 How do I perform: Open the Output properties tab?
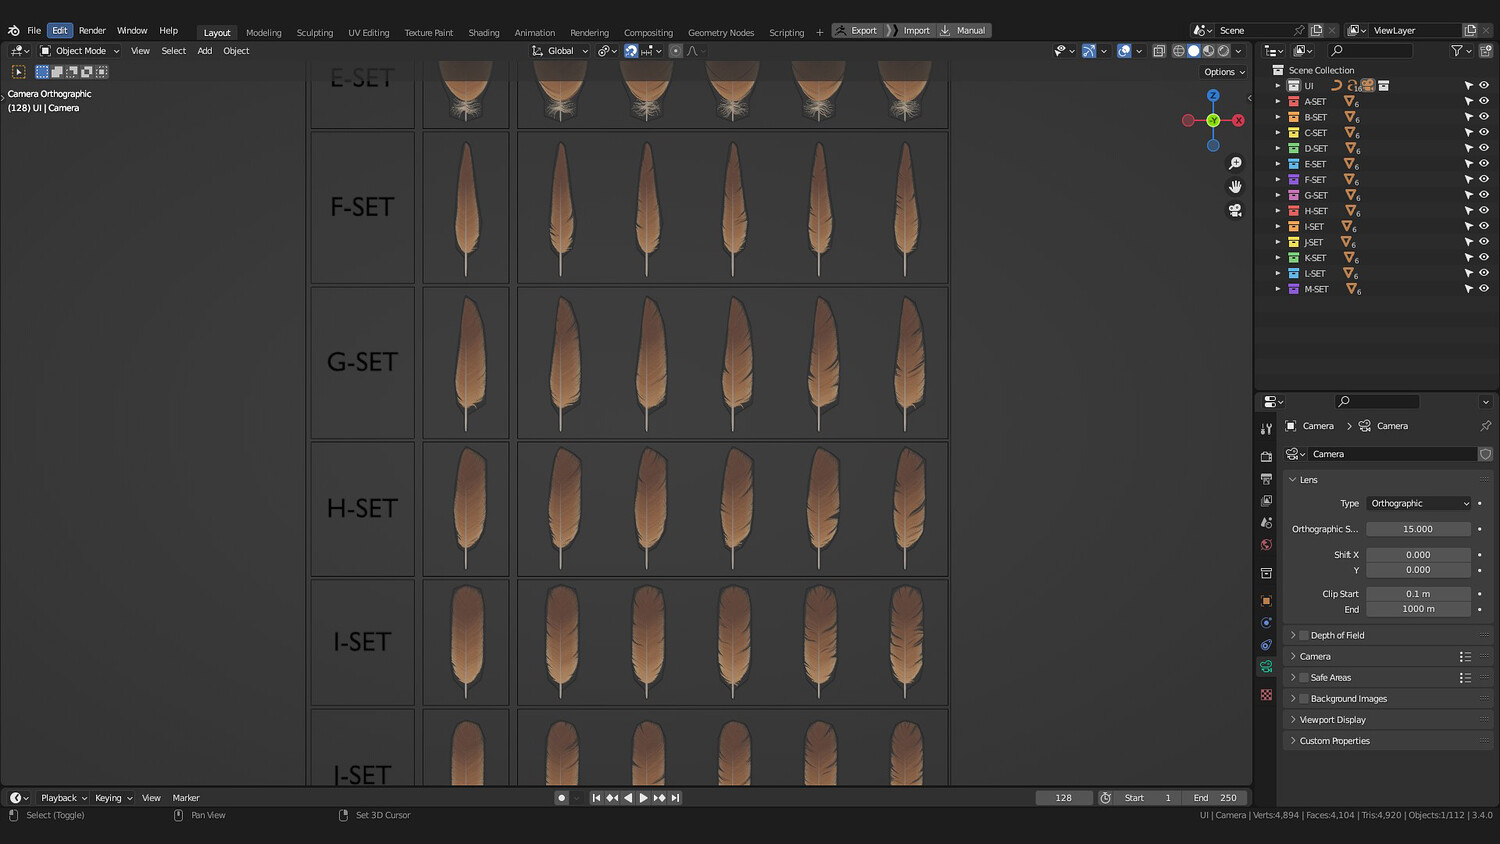tap(1266, 479)
